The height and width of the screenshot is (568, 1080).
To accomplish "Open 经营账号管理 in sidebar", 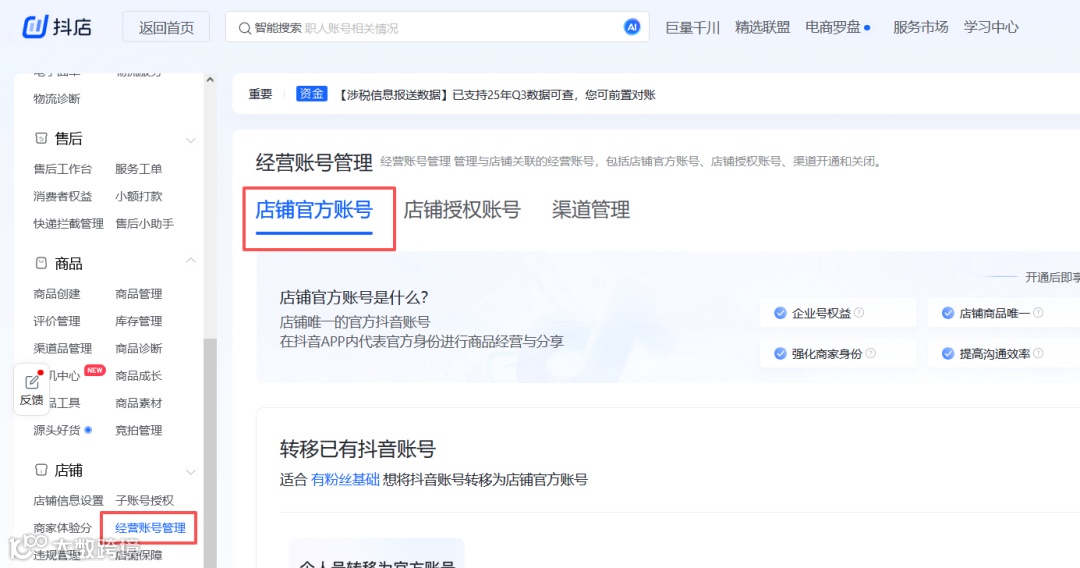I will pyautogui.click(x=150, y=528).
